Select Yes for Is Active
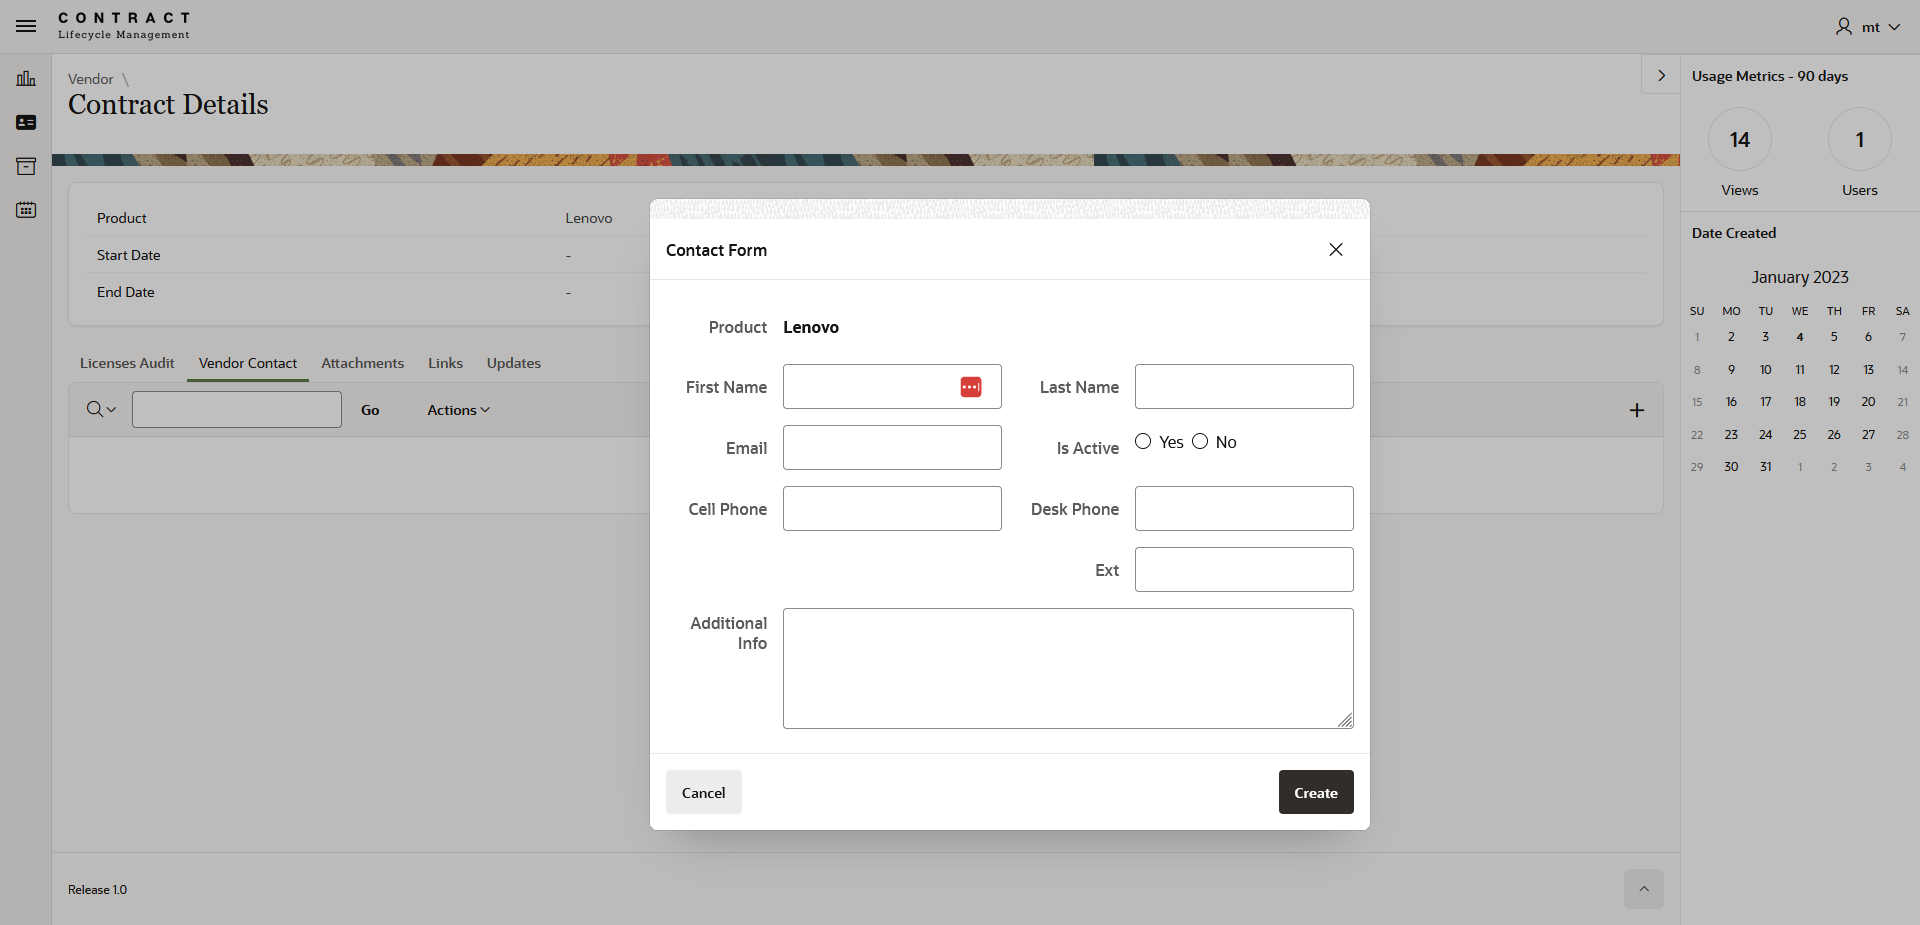The width and height of the screenshot is (1920, 925). pos(1143,442)
